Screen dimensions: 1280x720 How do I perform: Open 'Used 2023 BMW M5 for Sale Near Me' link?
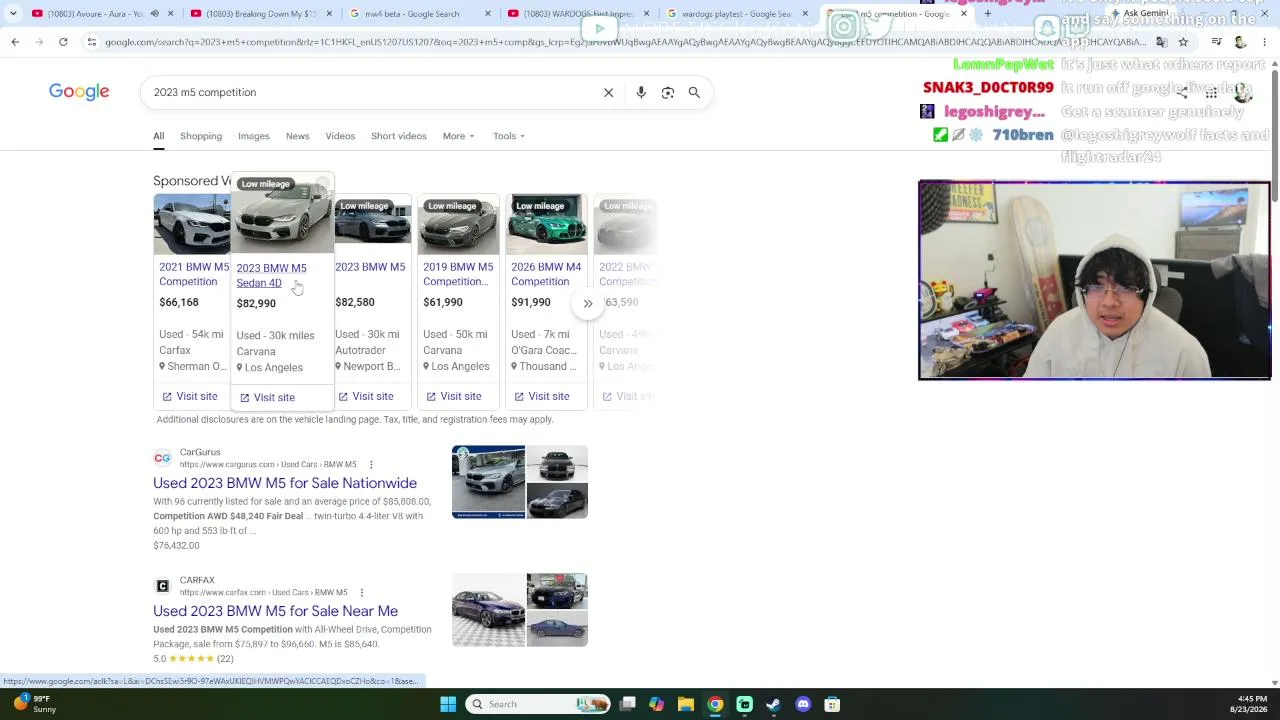point(275,611)
